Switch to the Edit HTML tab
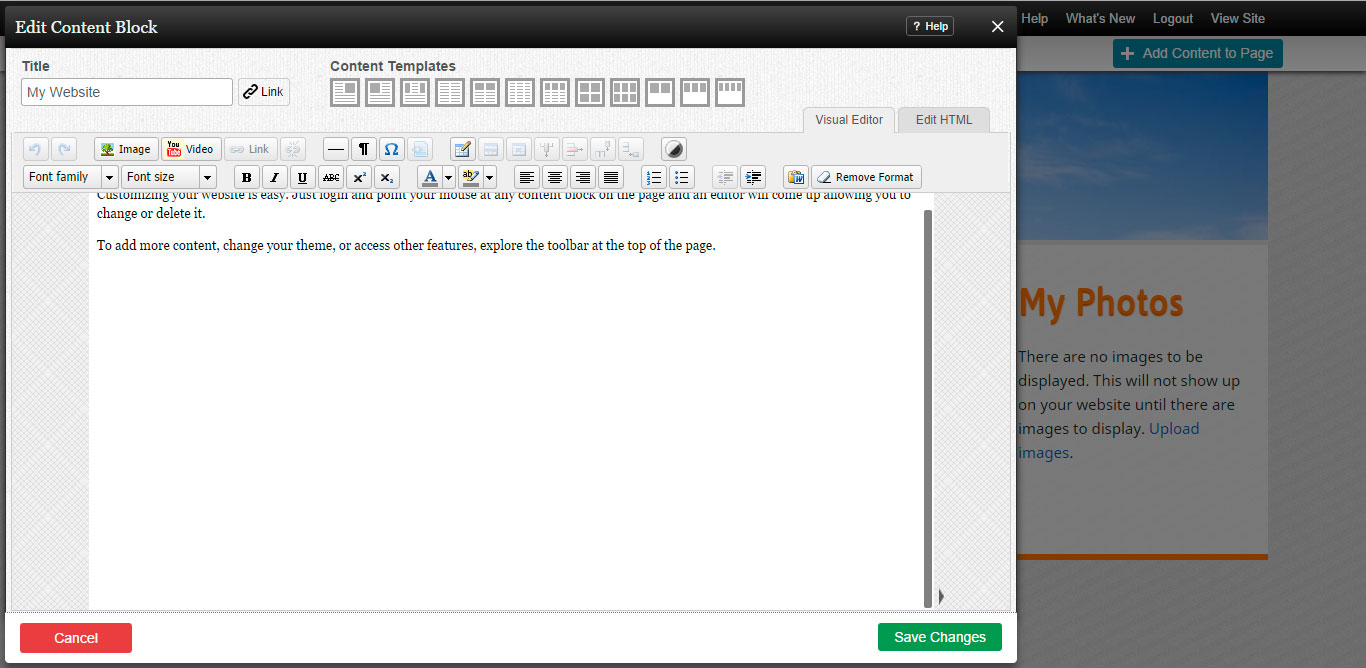This screenshot has width=1366, height=668. click(x=943, y=120)
